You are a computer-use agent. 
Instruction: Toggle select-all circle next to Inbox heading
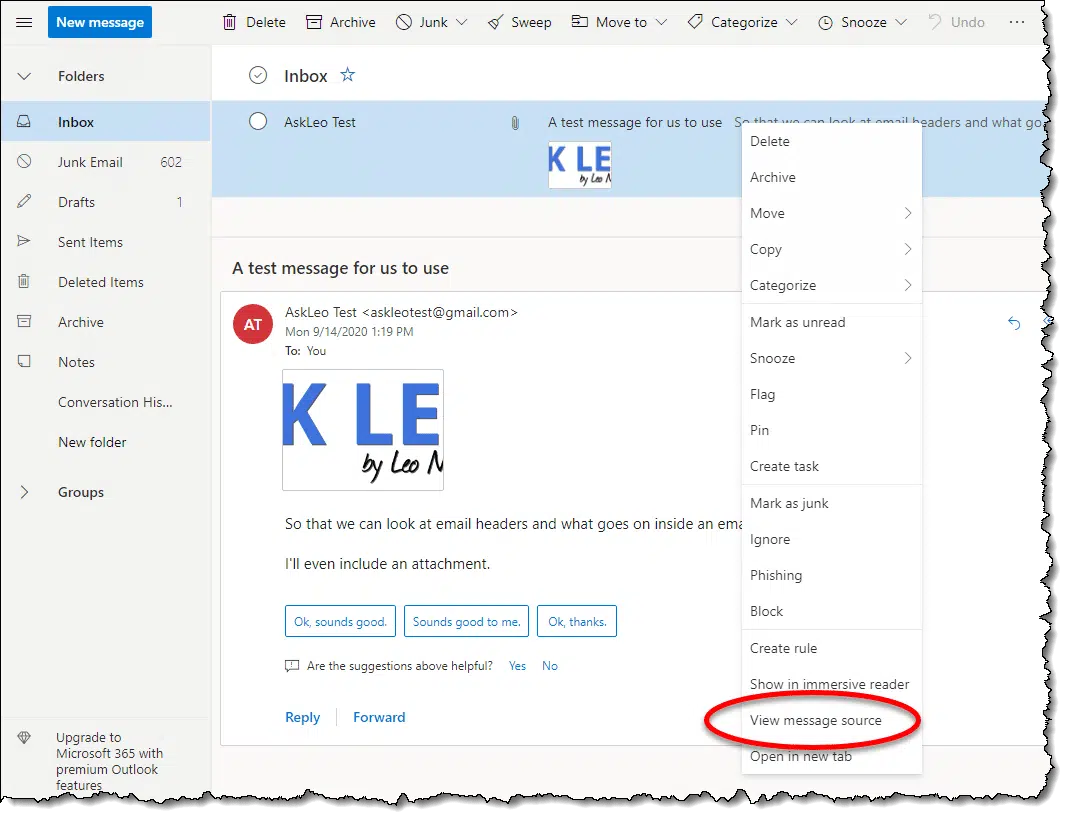coord(258,75)
